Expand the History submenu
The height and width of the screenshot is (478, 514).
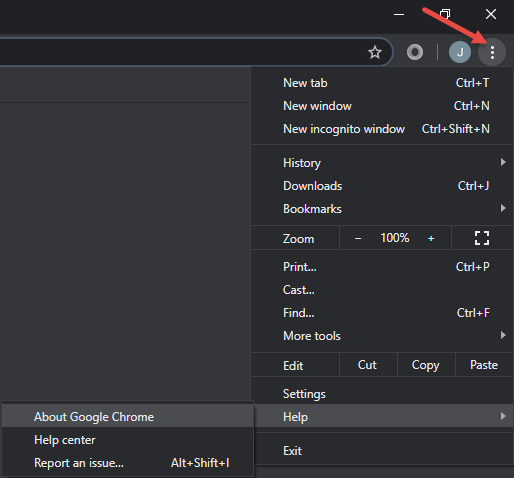[382, 163]
